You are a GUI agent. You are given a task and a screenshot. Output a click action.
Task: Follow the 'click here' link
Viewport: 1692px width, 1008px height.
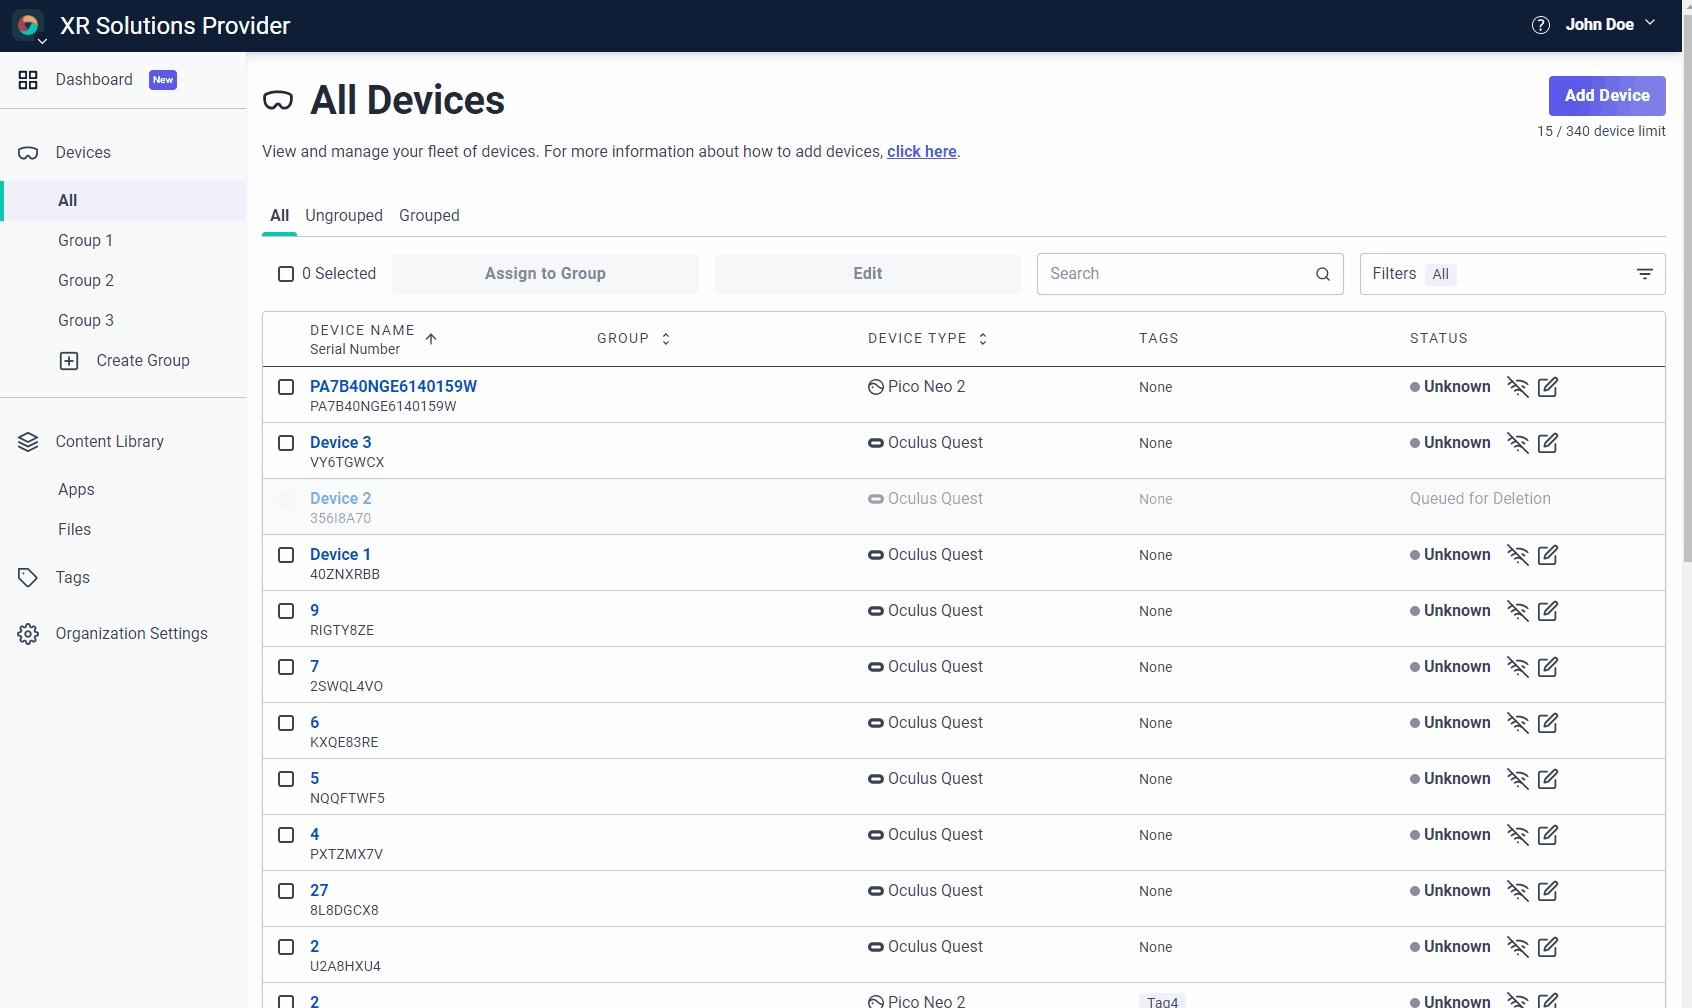click(921, 152)
